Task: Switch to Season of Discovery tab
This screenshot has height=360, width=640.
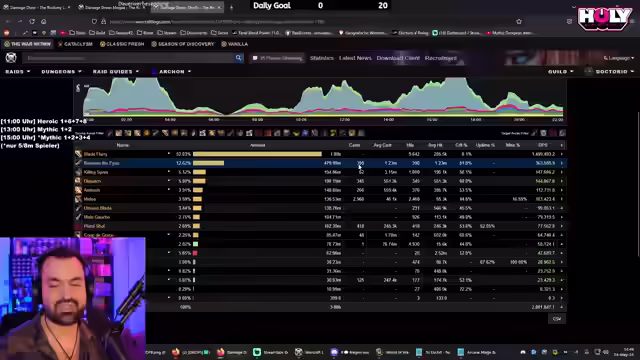Action: tap(182, 44)
